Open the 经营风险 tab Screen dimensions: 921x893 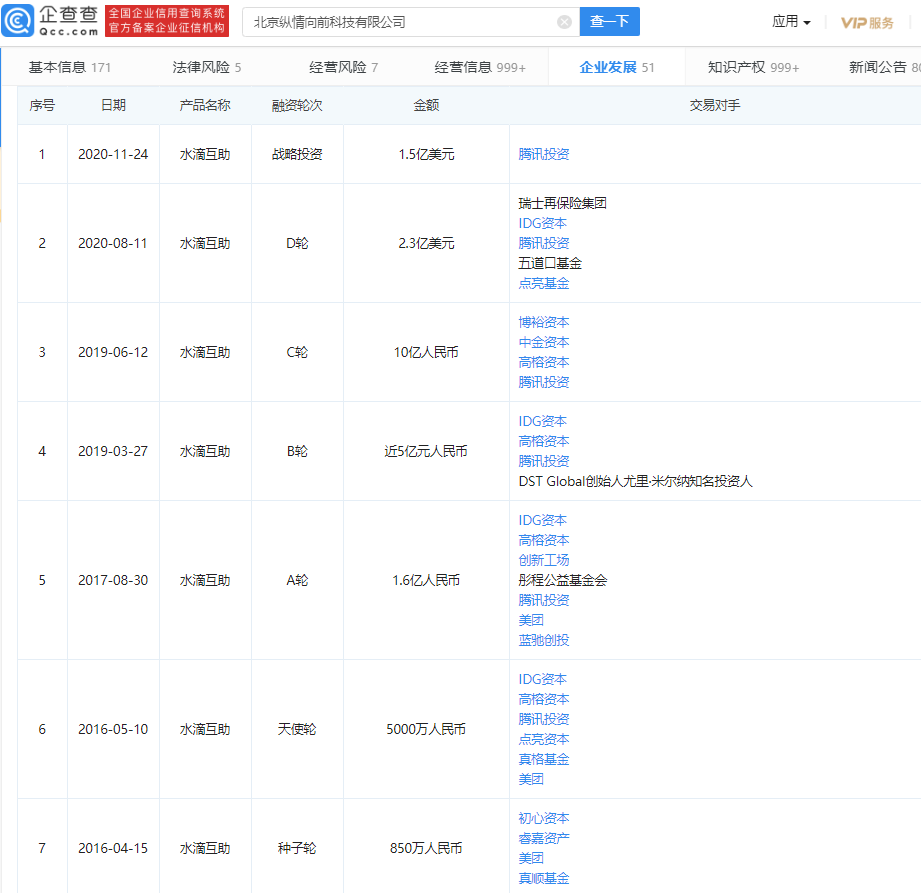point(344,67)
